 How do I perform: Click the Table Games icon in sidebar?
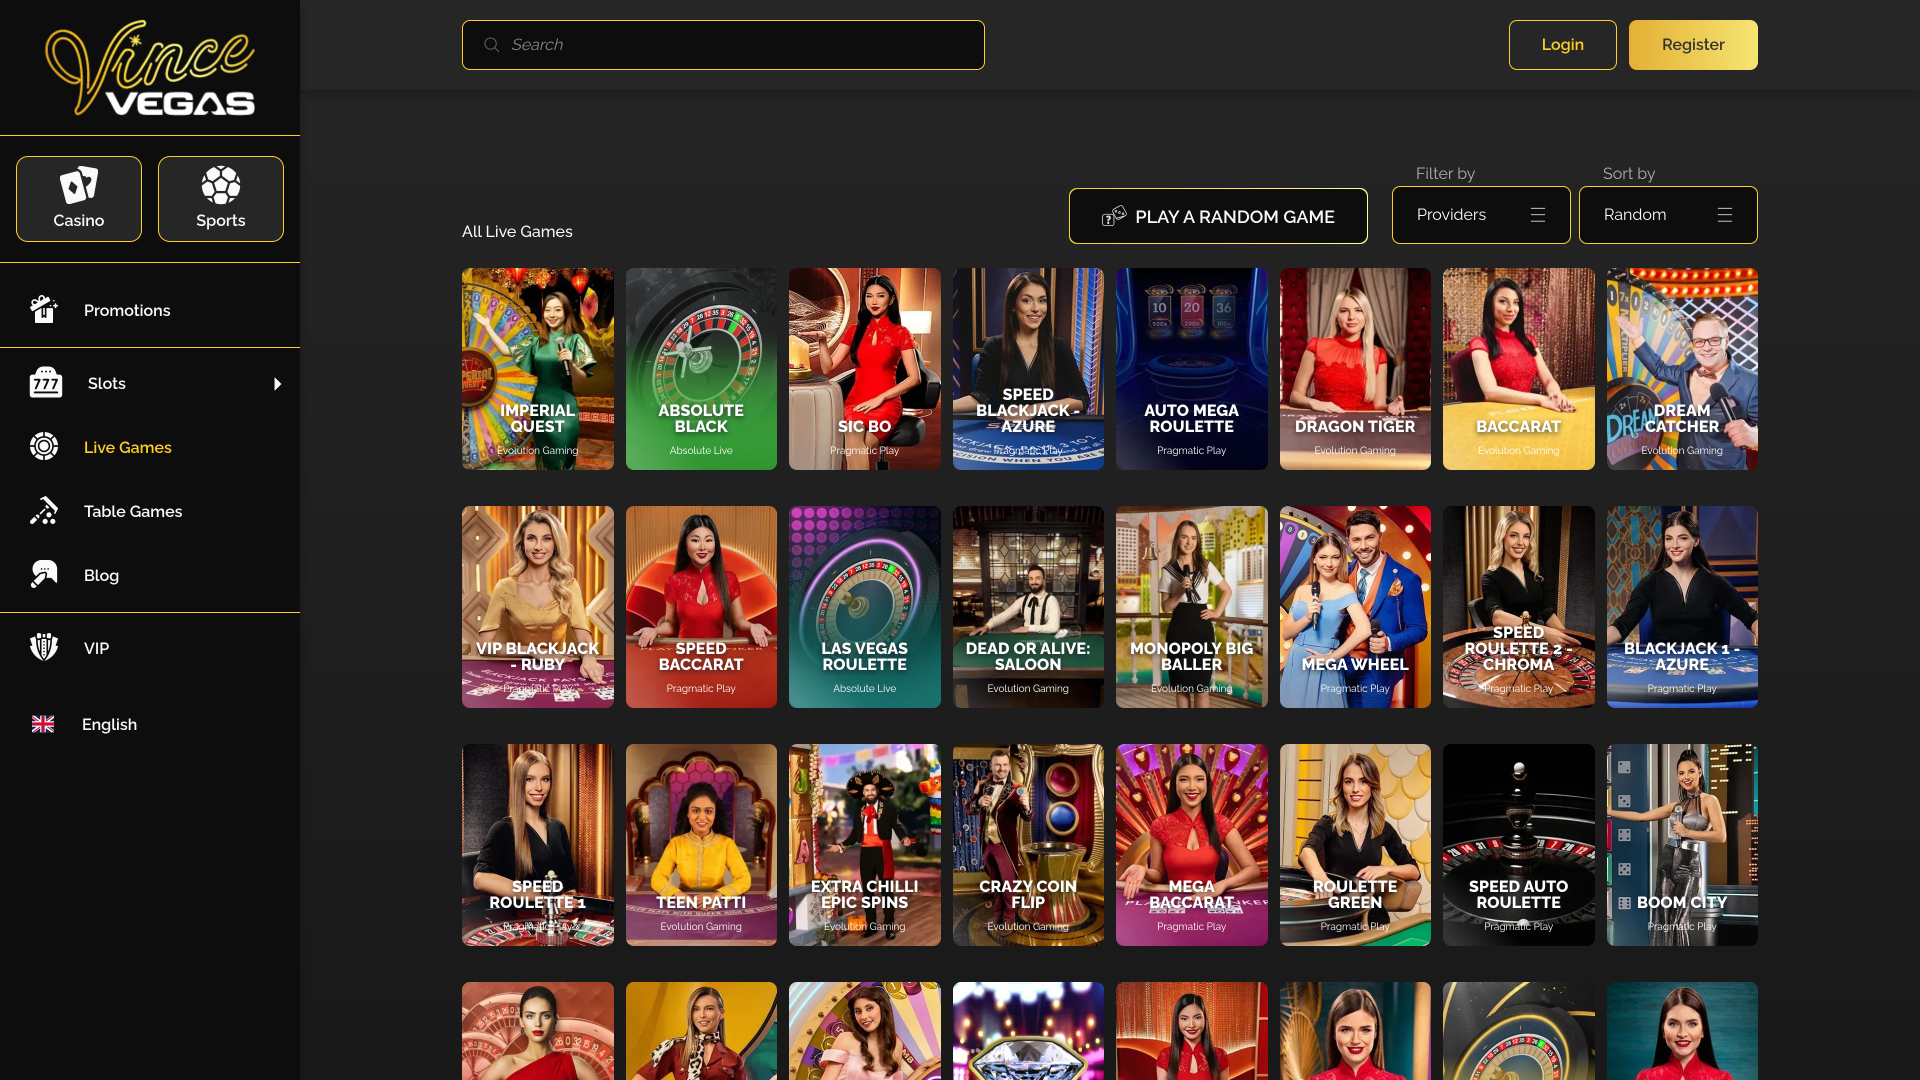pos(44,511)
